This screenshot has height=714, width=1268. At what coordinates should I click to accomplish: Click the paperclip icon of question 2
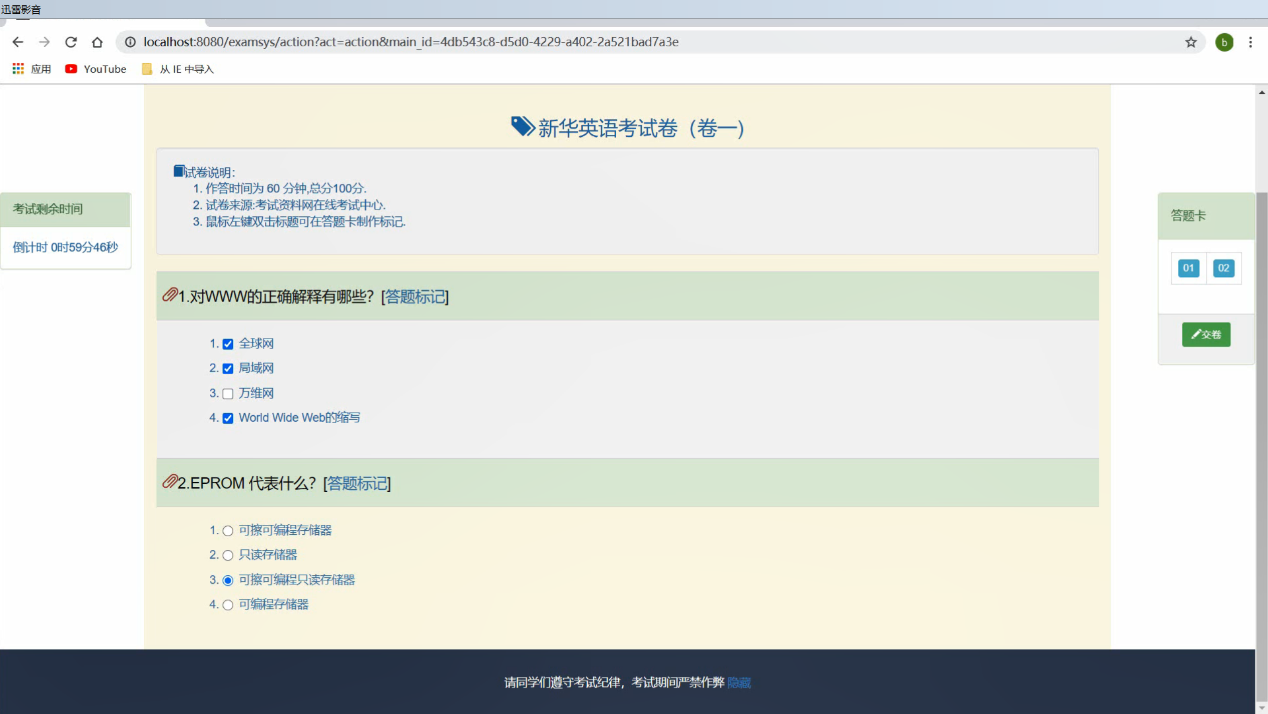[170, 482]
